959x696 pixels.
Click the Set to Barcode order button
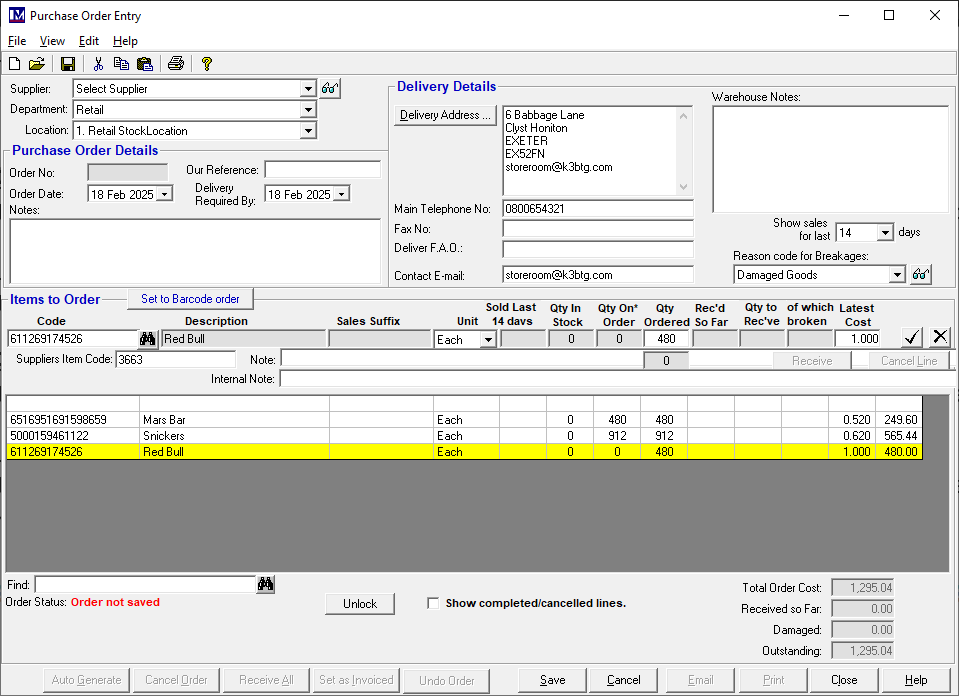[190, 299]
